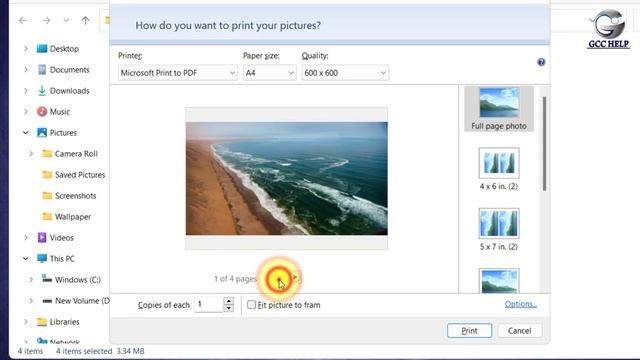Select Wallpaper label in tree
640x360 pixels.
pyautogui.click(x=73, y=217)
